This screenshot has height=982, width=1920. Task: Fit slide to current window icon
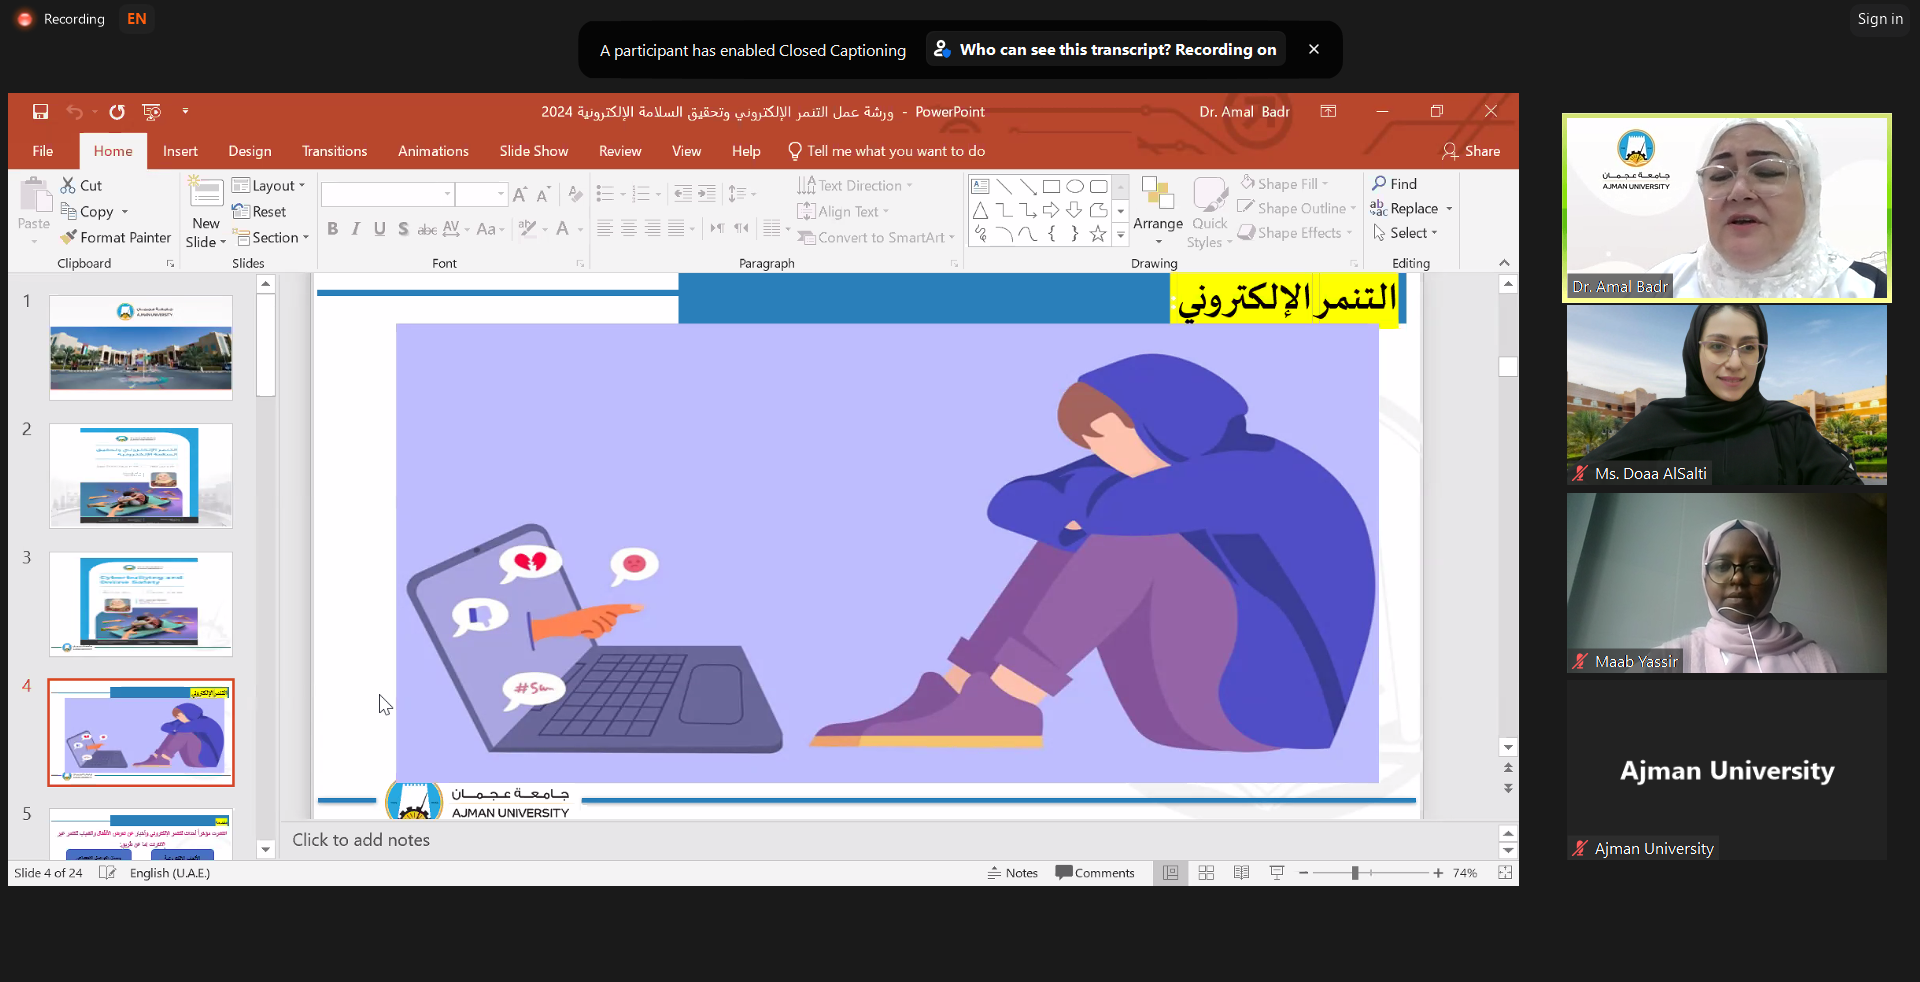pos(1505,873)
